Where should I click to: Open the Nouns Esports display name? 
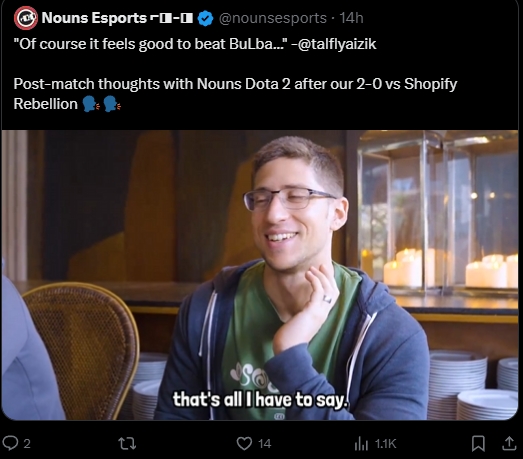(x=94, y=18)
